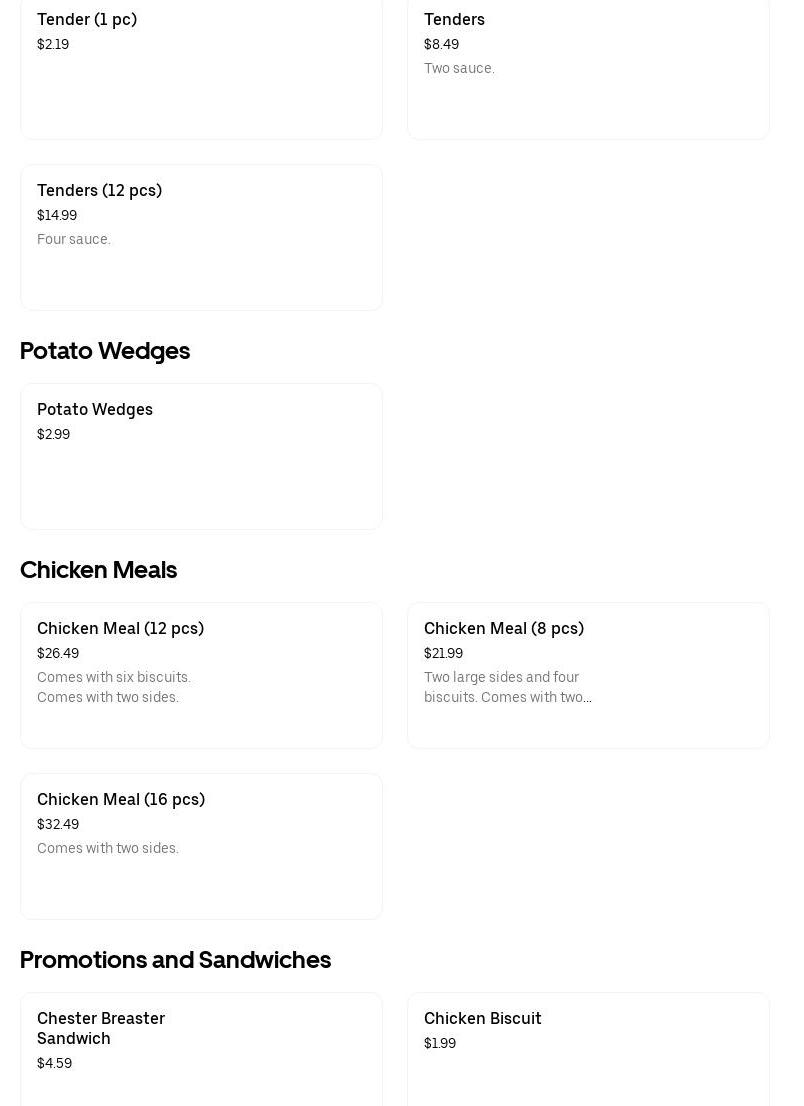Click the $26.49 price label
Image resolution: width=804 pixels, height=1106 pixels.
[x=58, y=653]
